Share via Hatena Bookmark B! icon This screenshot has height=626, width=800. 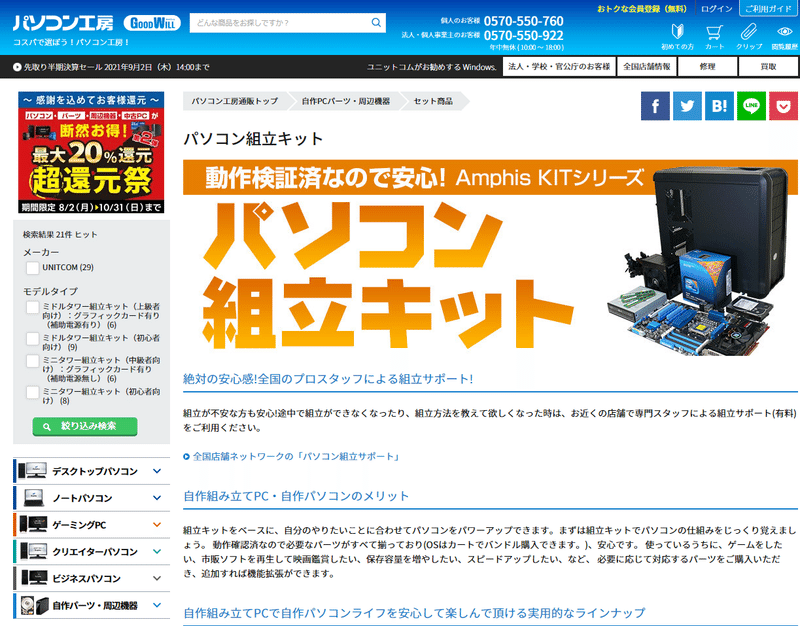coord(719,106)
